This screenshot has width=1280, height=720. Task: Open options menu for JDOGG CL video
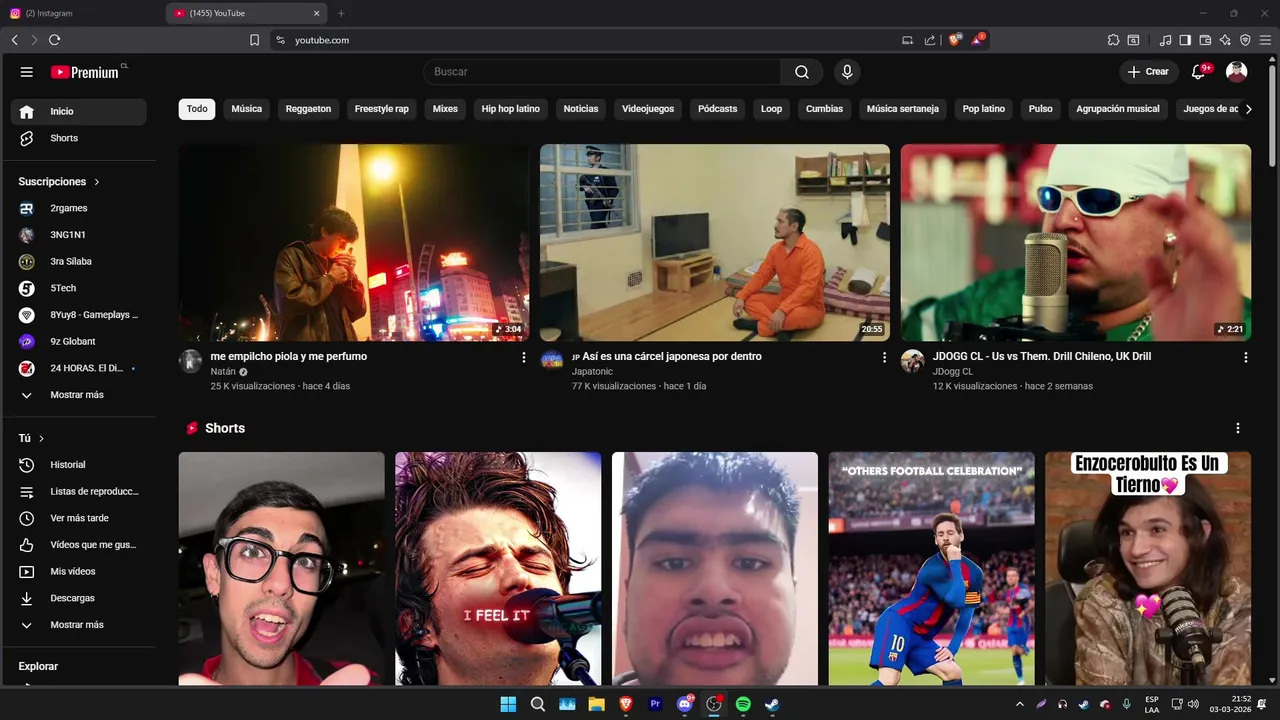pos(1246,357)
